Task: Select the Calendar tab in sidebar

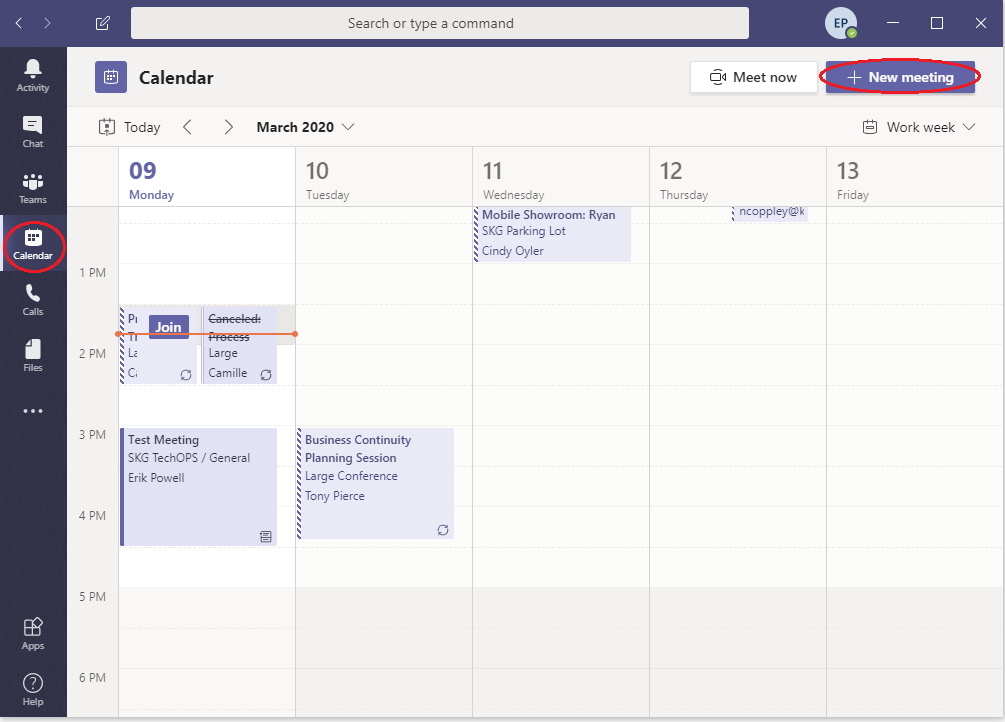Action: 33,243
